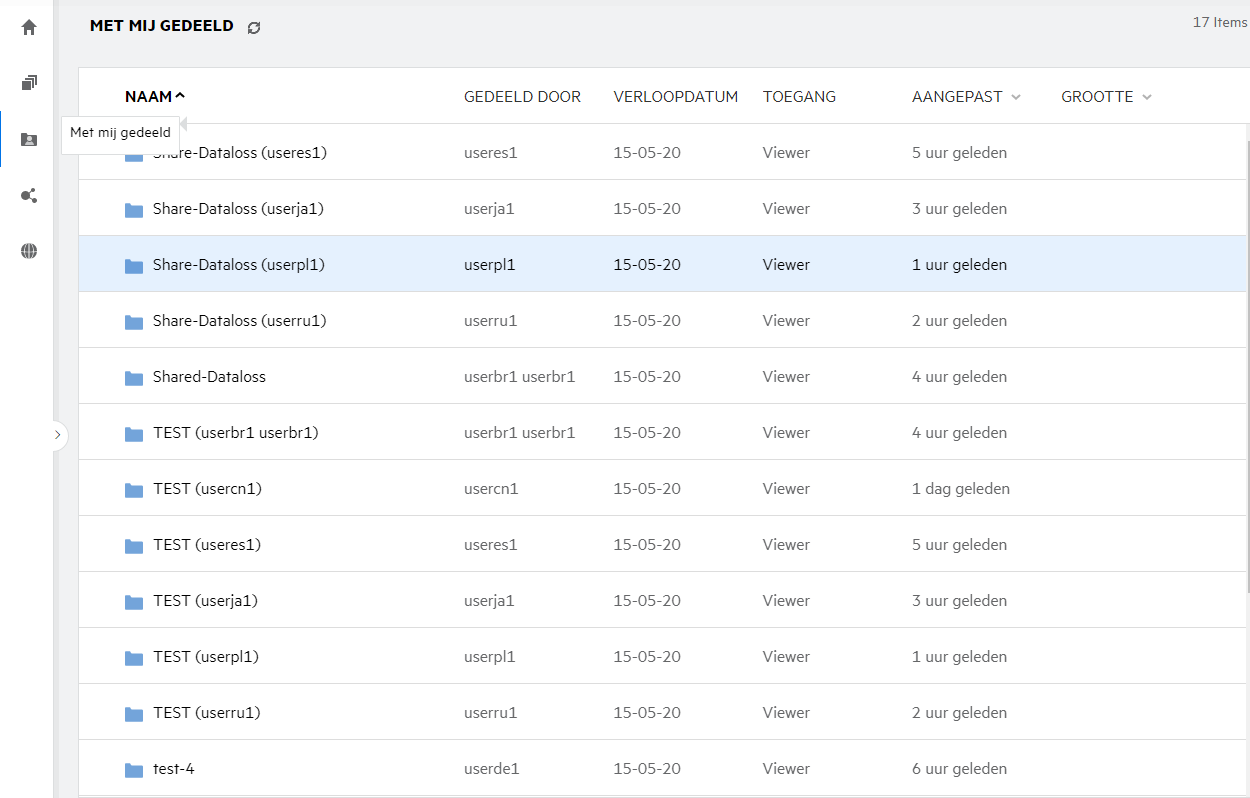Open the Aangepast column dropdown arrow
This screenshot has width=1250, height=798.
pyautogui.click(x=1016, y=97)
